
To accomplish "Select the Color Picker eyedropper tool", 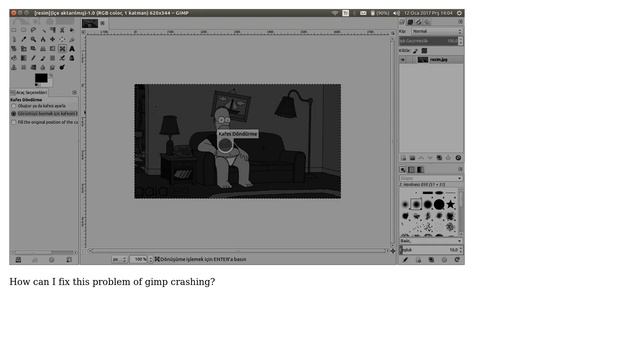I will click(24, 40).
